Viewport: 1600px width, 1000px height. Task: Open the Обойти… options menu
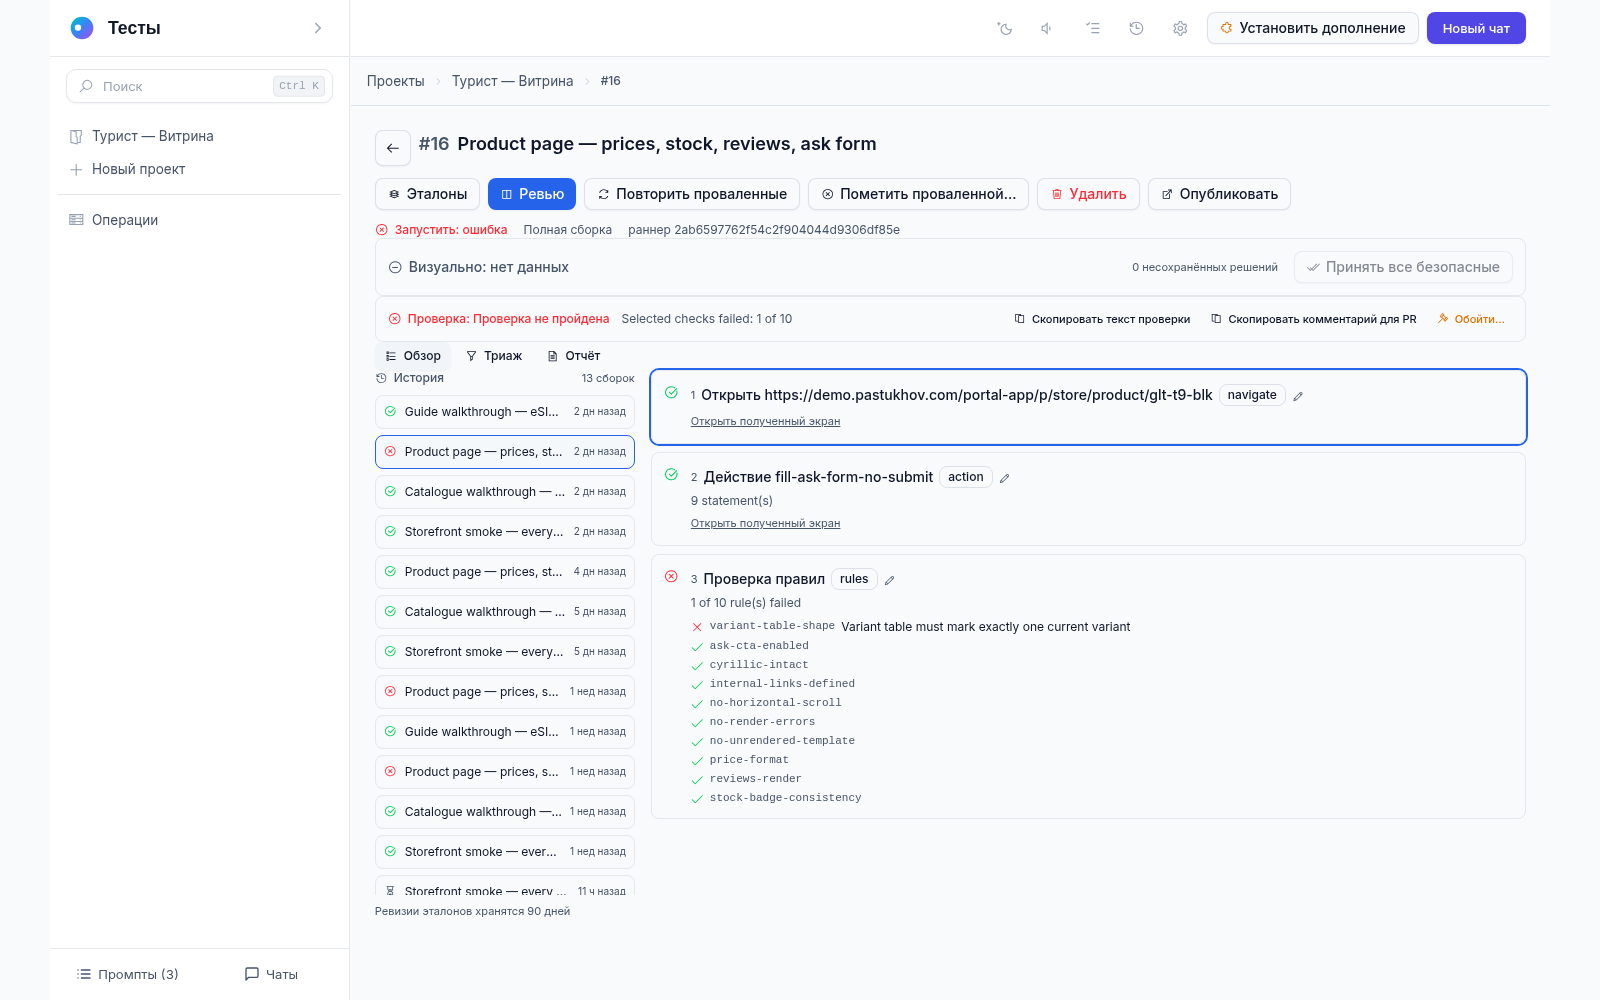click(1471, 319)
